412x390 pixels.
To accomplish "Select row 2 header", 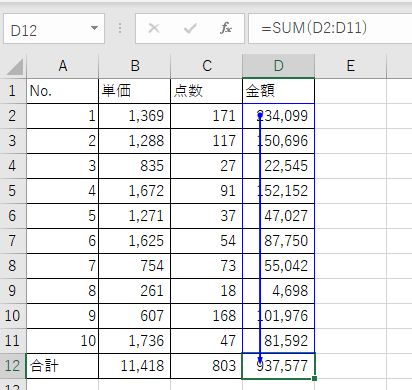I will (13, 116).
